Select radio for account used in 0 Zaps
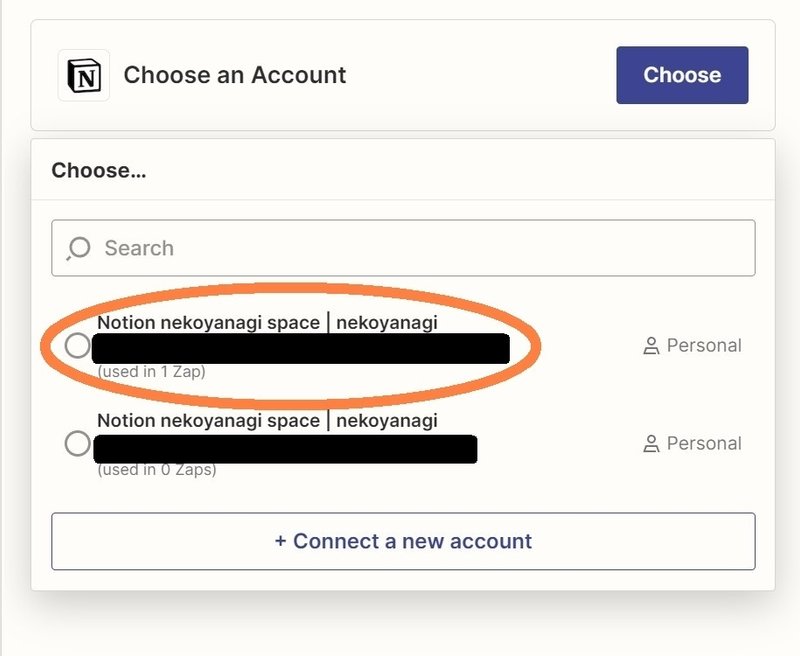This screenshot has width=800, height=656. (x=78, y=443)
